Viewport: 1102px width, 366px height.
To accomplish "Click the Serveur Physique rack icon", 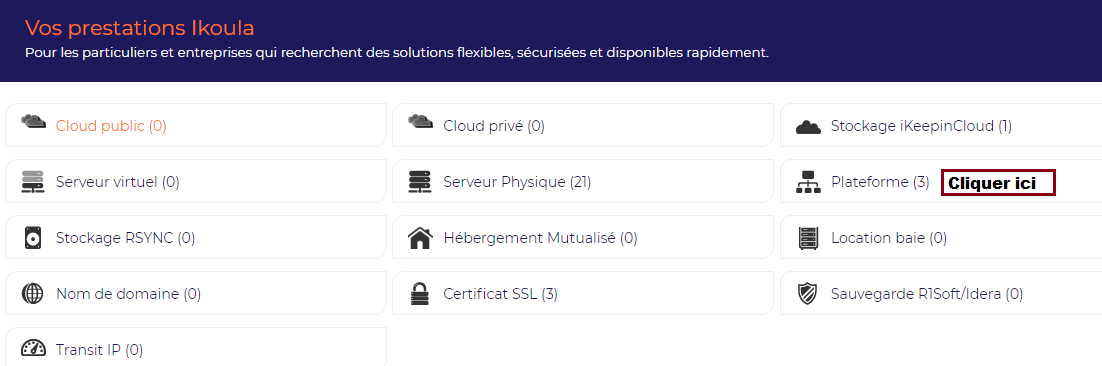I will (x=420, y=183).
